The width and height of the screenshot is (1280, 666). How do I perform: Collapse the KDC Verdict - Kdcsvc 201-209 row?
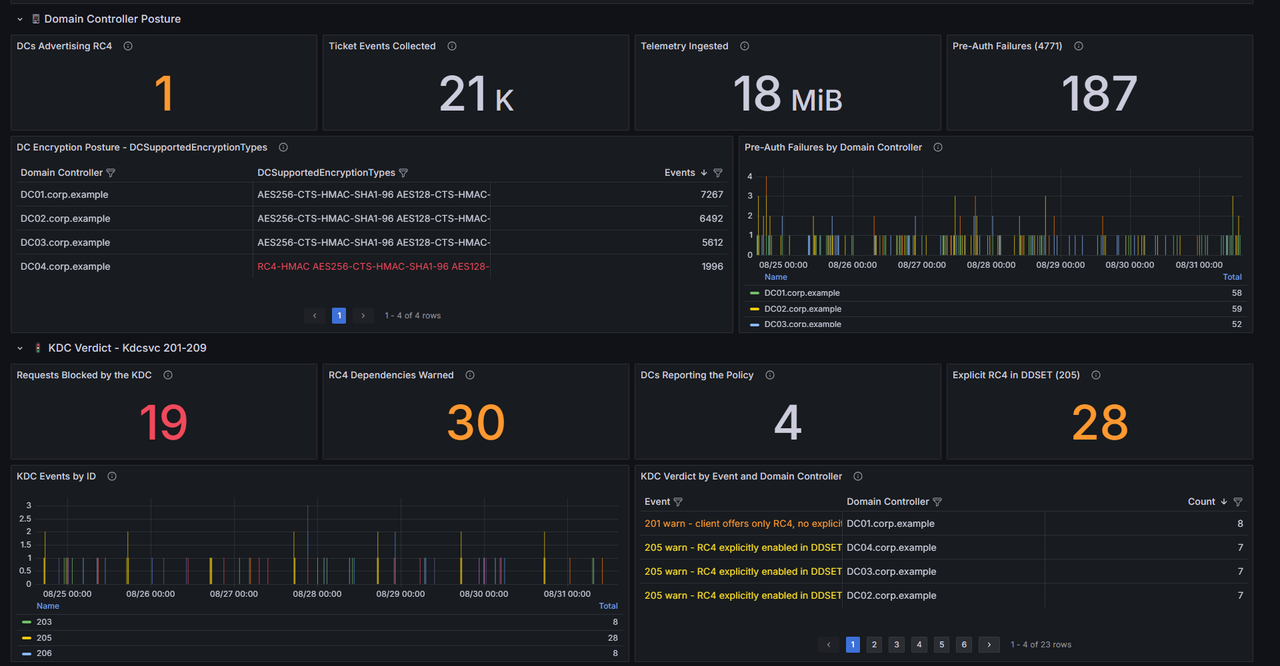pyautogui.click(x=20, y=348)
